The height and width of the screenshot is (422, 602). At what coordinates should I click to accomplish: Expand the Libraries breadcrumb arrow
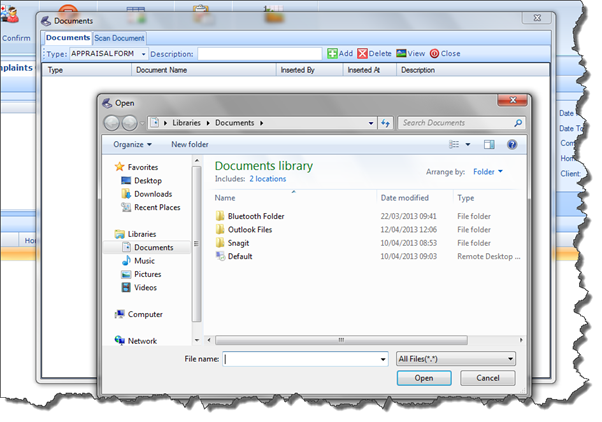pos(208,123)
